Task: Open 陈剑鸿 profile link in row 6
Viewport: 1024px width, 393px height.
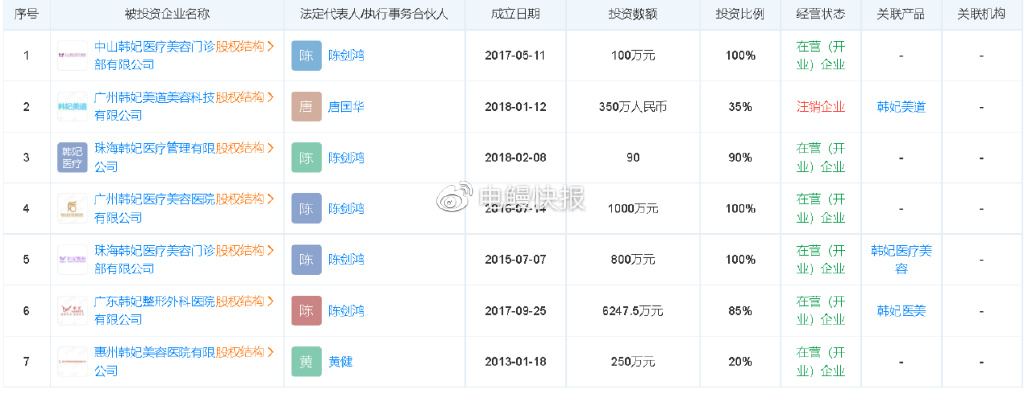Action: click(x=346, y=310)
